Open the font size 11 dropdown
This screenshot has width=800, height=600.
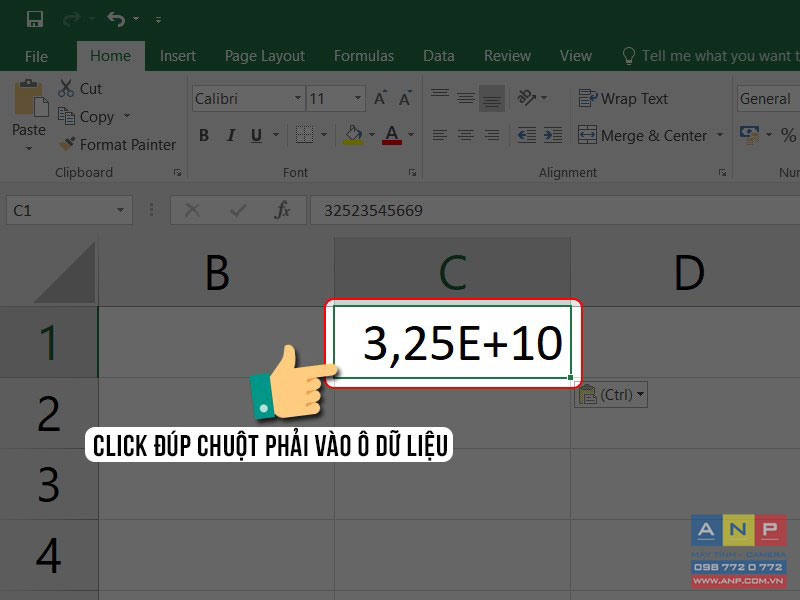358,98
